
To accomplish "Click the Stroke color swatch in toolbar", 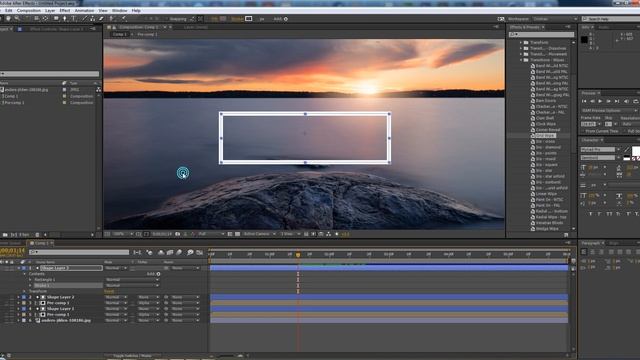I will coord(249,19).
